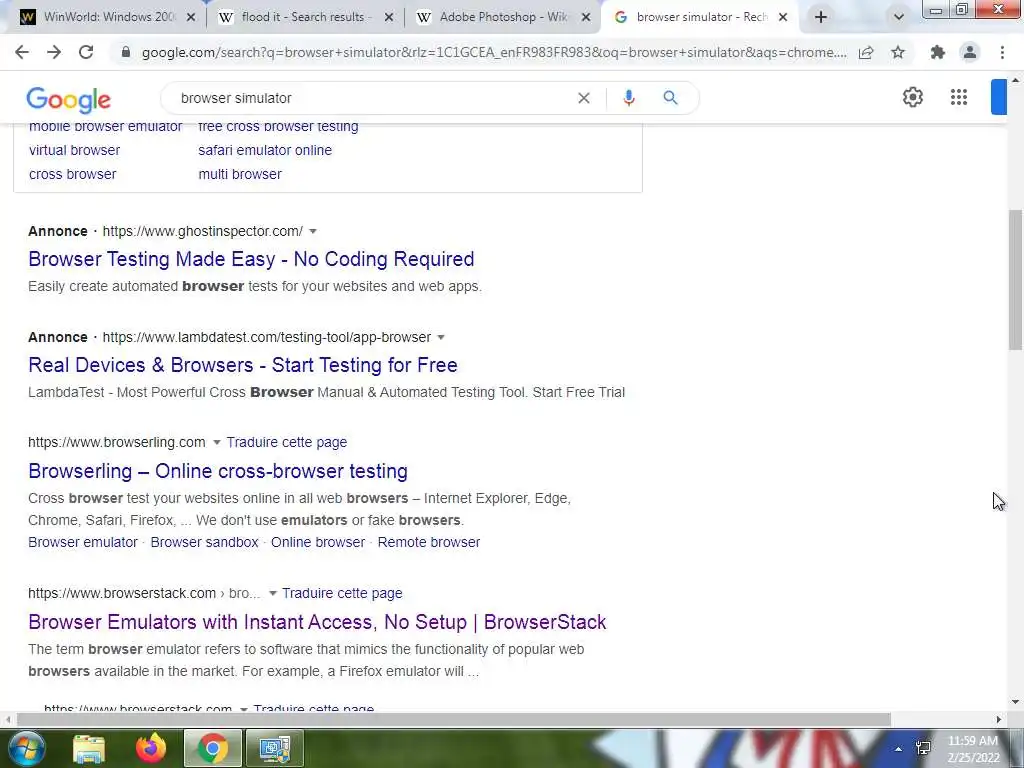Click related search multi browser
Screen dimensions: 1024x768
click(240, 174)
